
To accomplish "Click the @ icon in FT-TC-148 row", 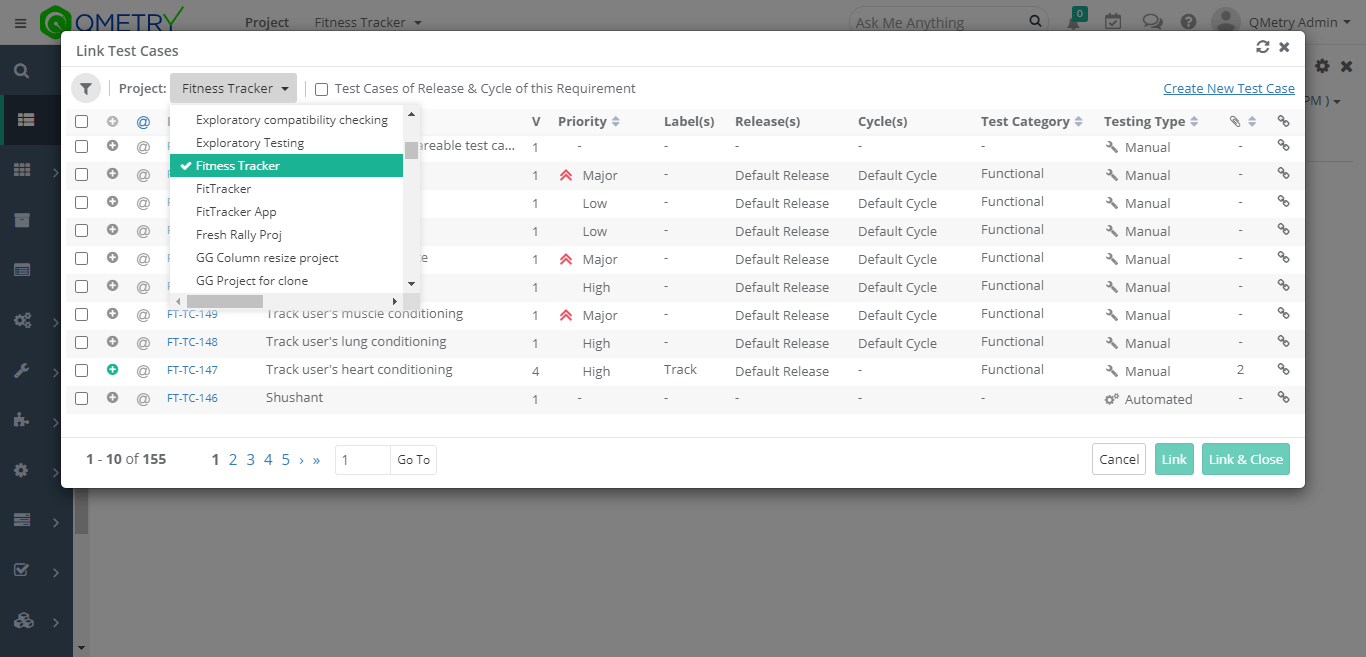I will [143, 343].
